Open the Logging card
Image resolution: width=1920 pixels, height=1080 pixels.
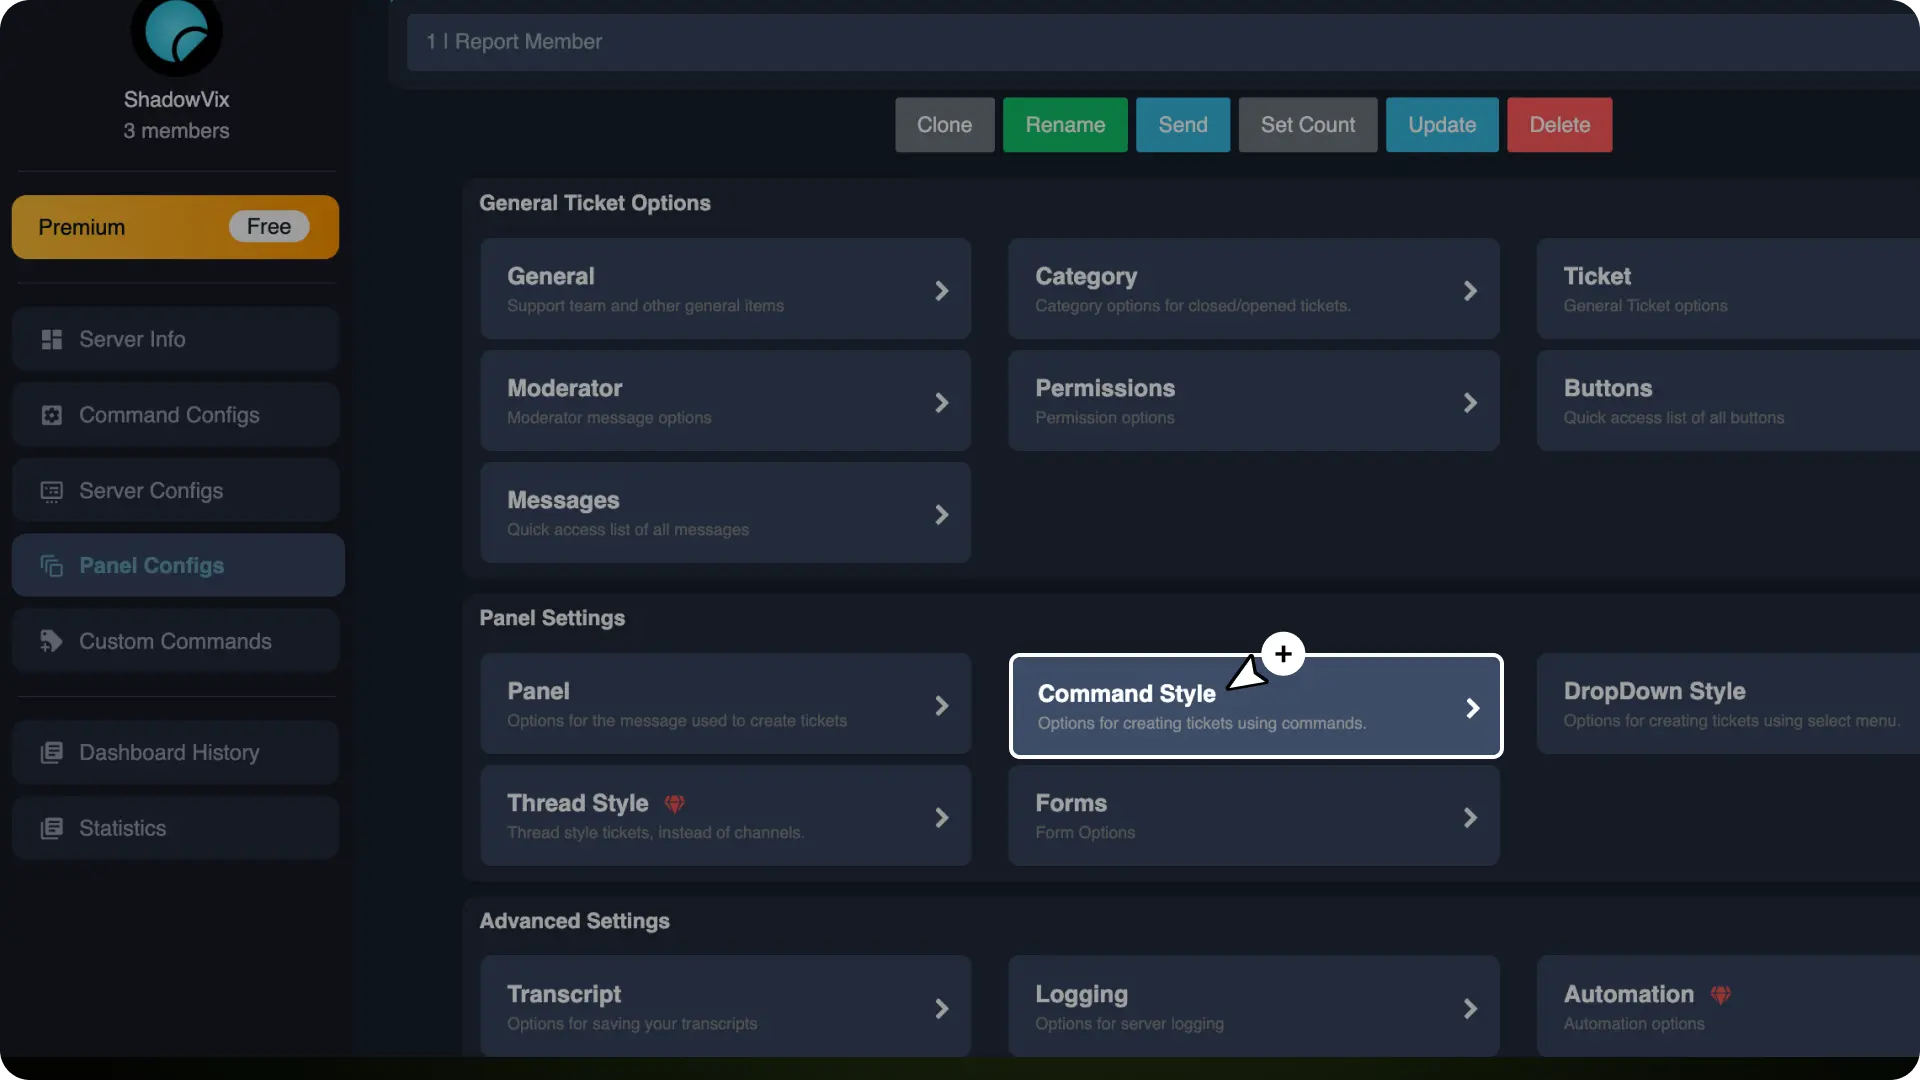[1254, 1006]
